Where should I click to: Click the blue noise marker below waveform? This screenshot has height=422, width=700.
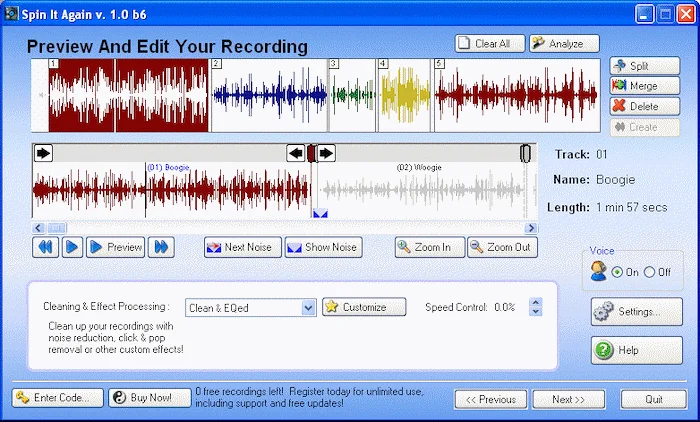[320, 213]
